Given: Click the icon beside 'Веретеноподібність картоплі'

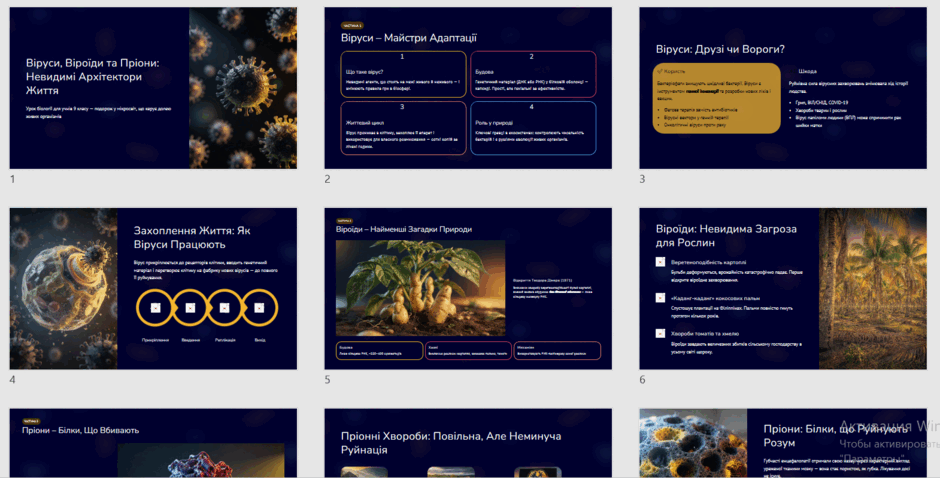Looking at the screenshot, I should (x=660, y=261).
